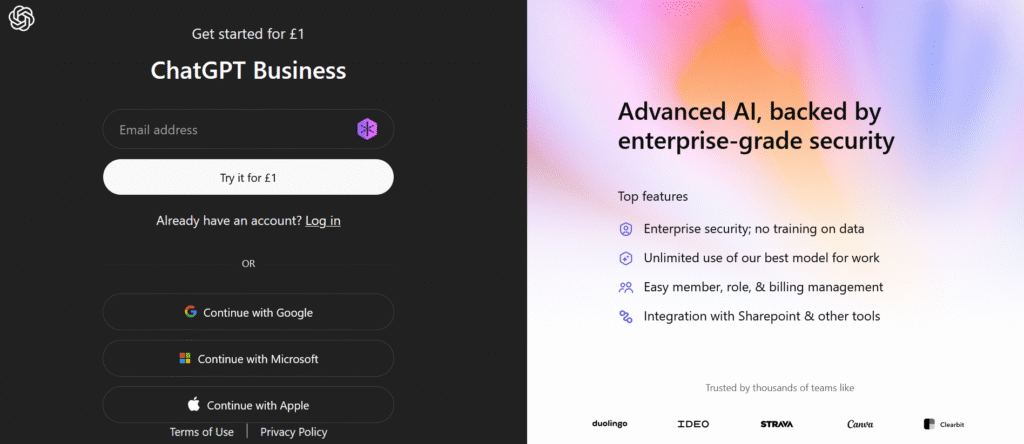Click the Microsoft logo icon

(x=184, y=358)
